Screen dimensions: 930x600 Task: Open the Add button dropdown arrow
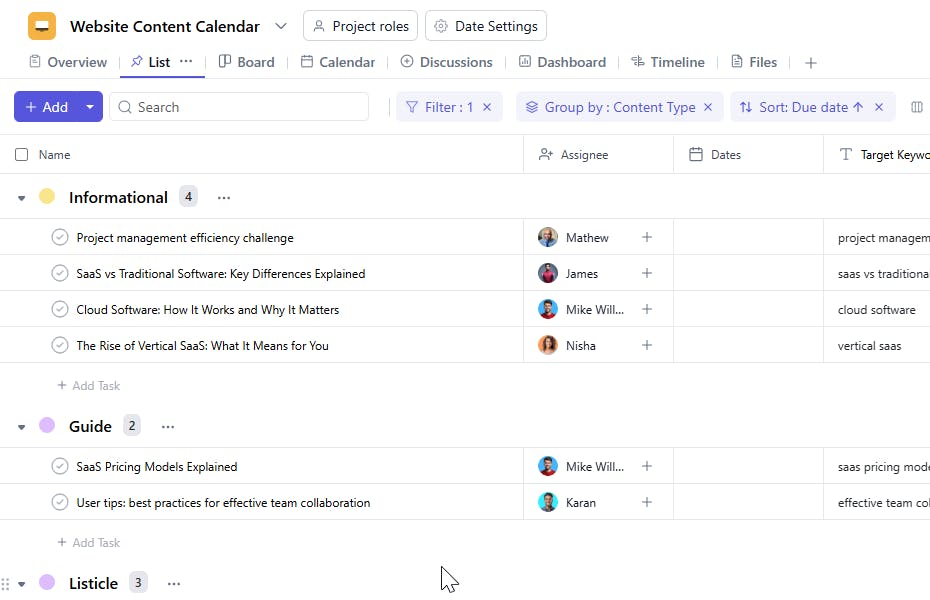(90, 107)
